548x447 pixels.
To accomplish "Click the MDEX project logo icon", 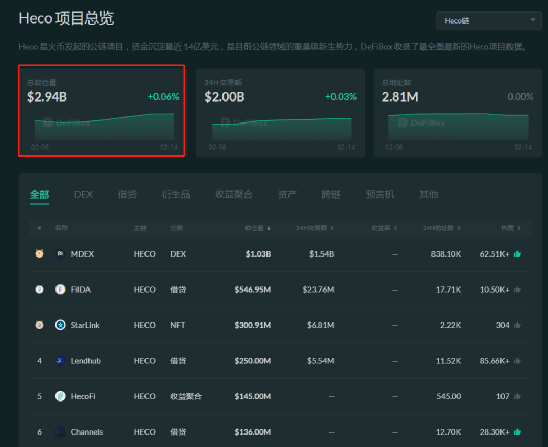I will pyautogui.click(x=60, y=254).
